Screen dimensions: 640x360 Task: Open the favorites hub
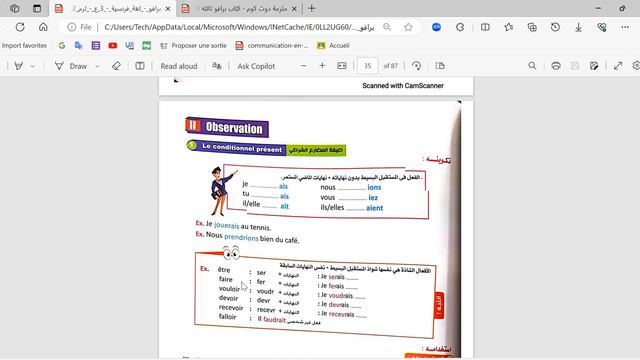click(509, 27)
